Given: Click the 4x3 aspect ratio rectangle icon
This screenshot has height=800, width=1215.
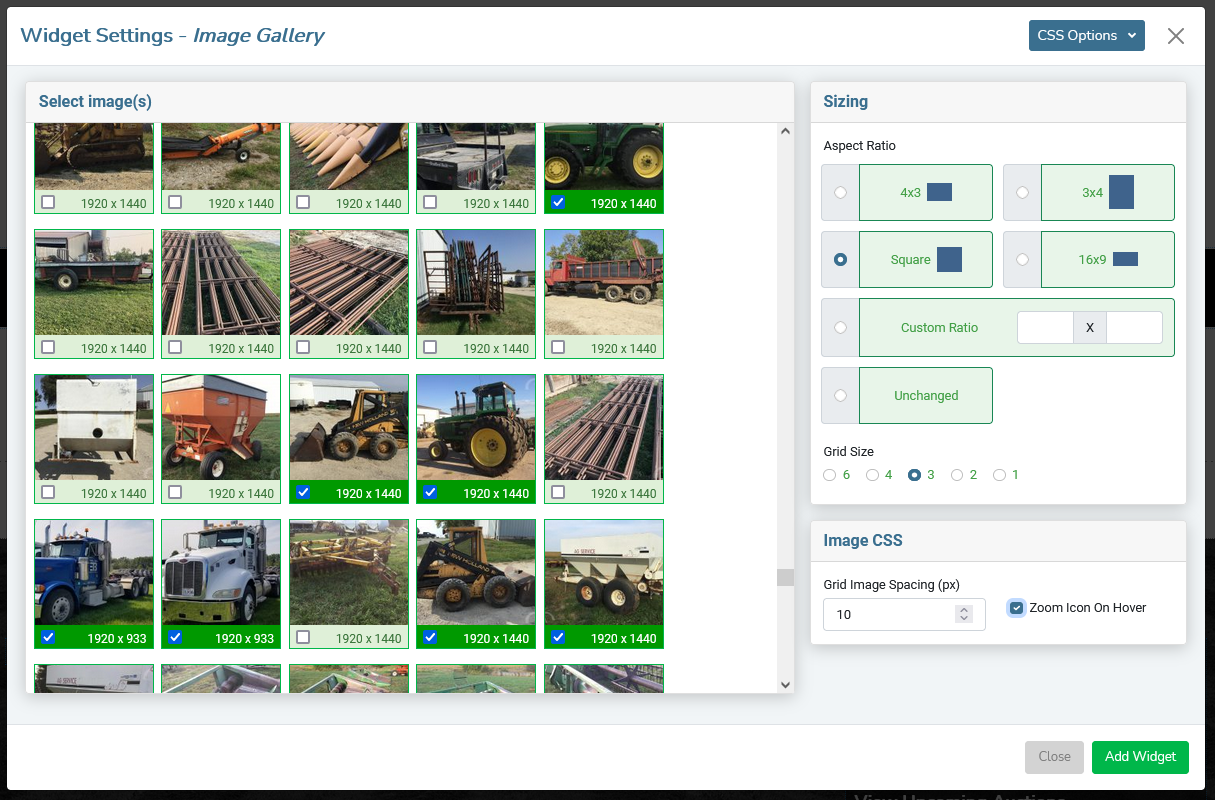Looking at the screenshot, I should (x=939, y=192).
